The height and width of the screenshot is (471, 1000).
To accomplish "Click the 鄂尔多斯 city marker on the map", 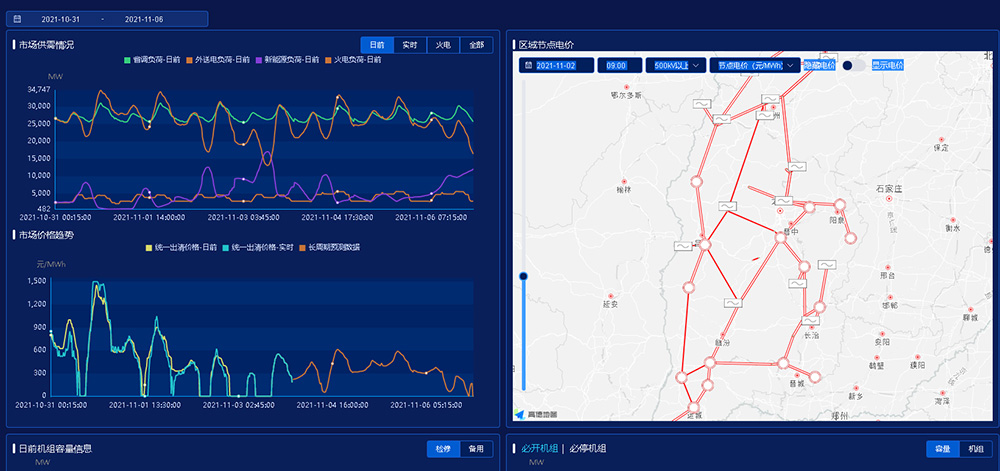I will pos(626,86).
